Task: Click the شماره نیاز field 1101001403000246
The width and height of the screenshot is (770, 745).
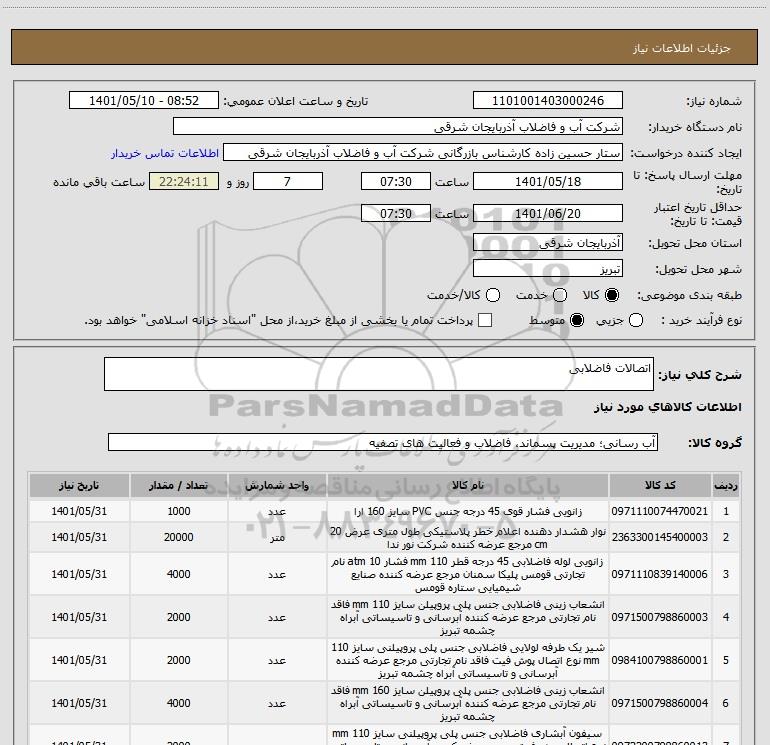Action: tap(548, 101)
